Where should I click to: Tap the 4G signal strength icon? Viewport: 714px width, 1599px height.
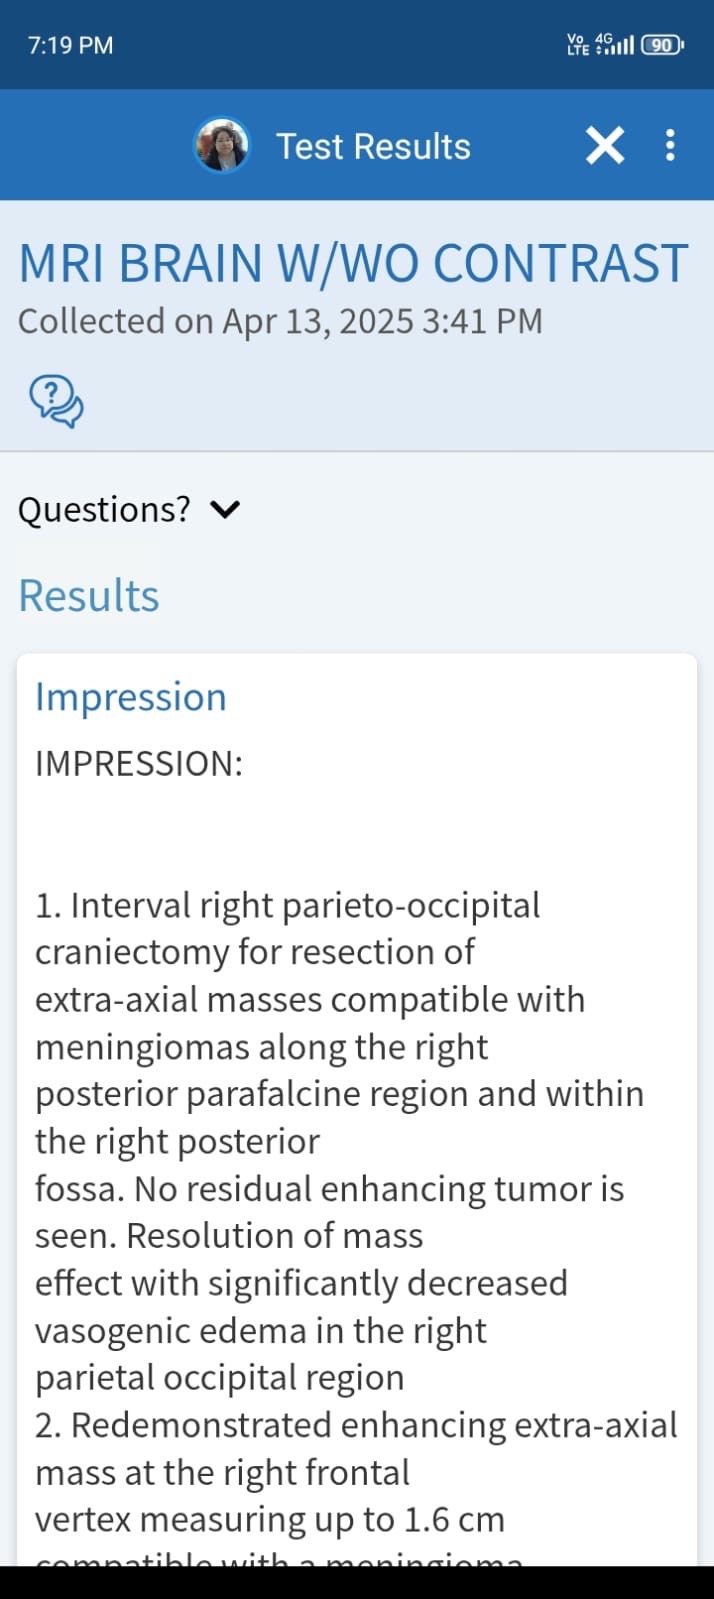614,45
